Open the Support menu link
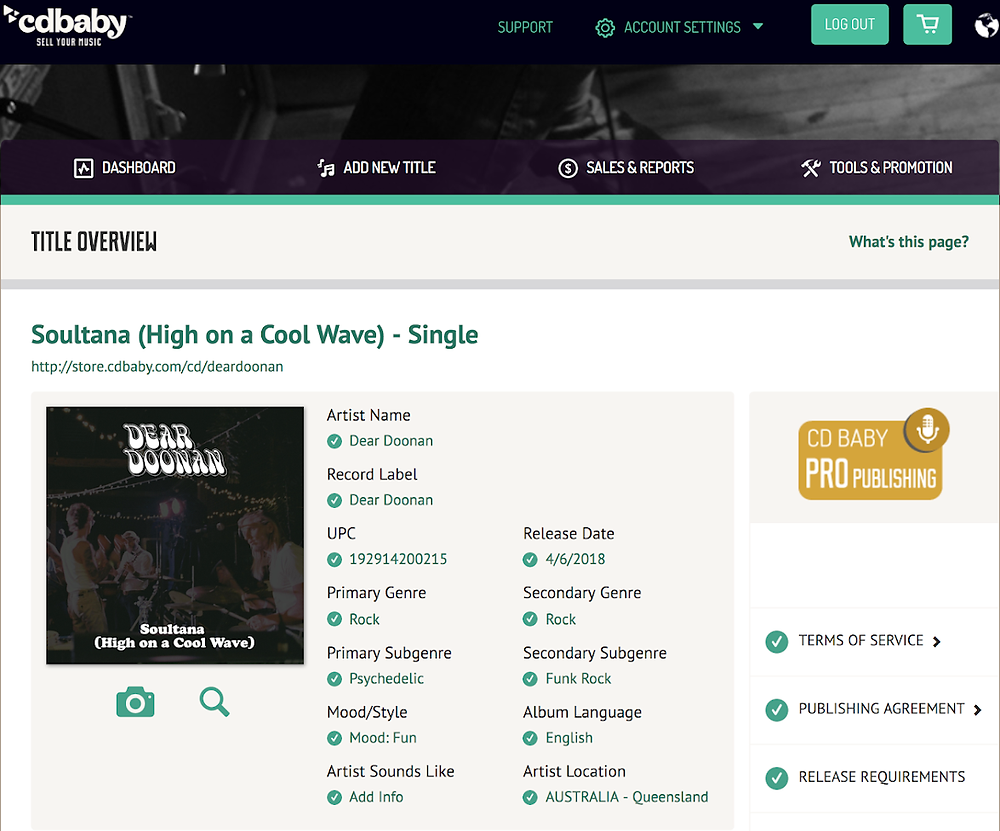Screen dimensions: 1000x831 (525, 27)
